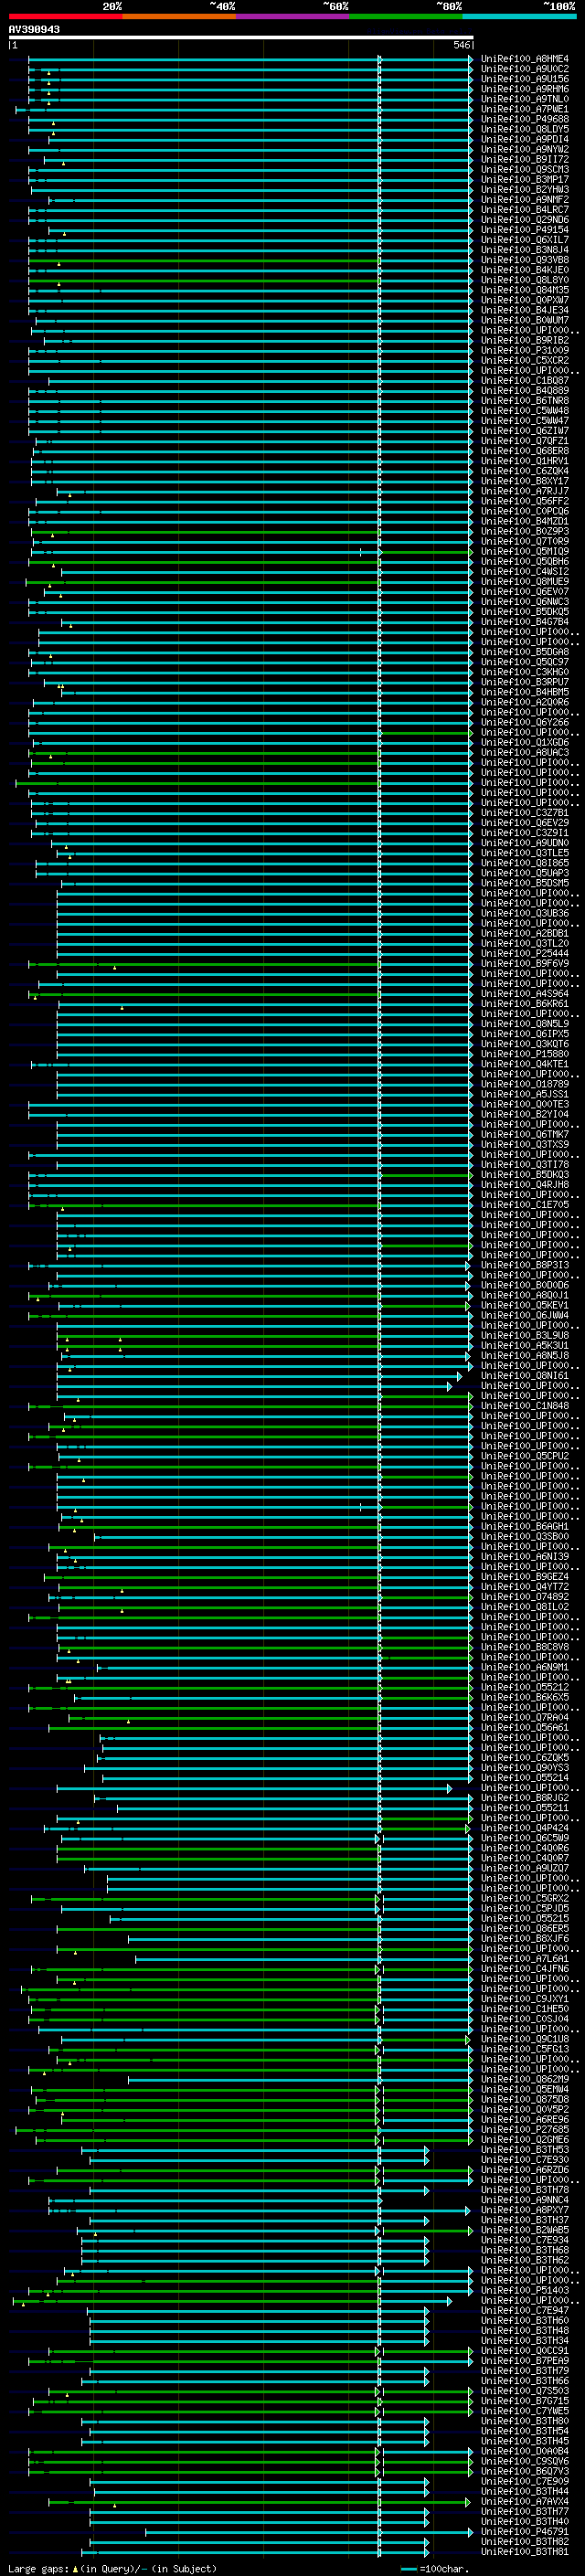Screen dimensions: 585x2576
Task: Select the red ~20% identity color segment
Action: pos(65,16)
